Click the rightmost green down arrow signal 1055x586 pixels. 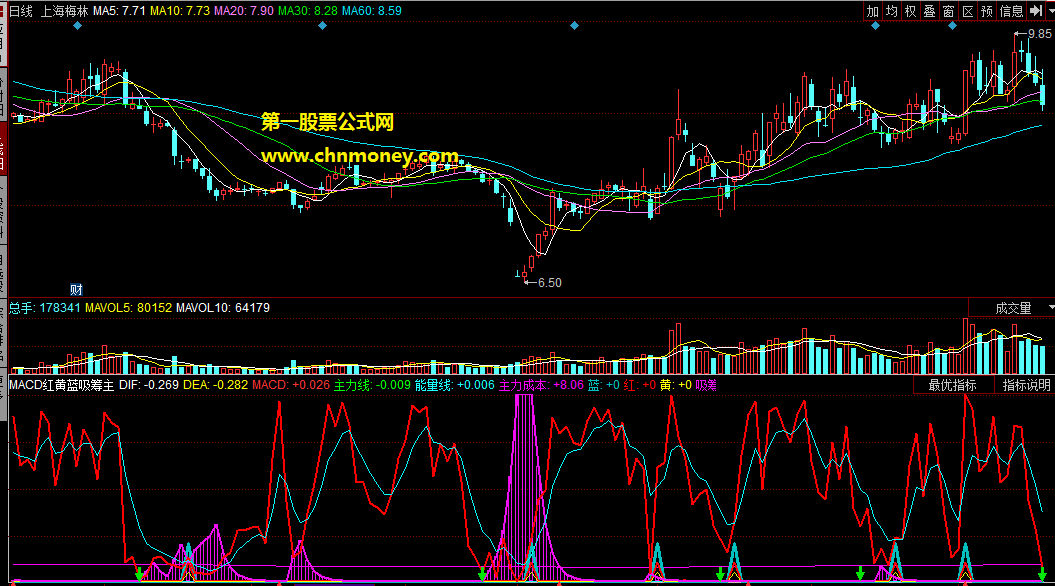(x=1042, y=574)
